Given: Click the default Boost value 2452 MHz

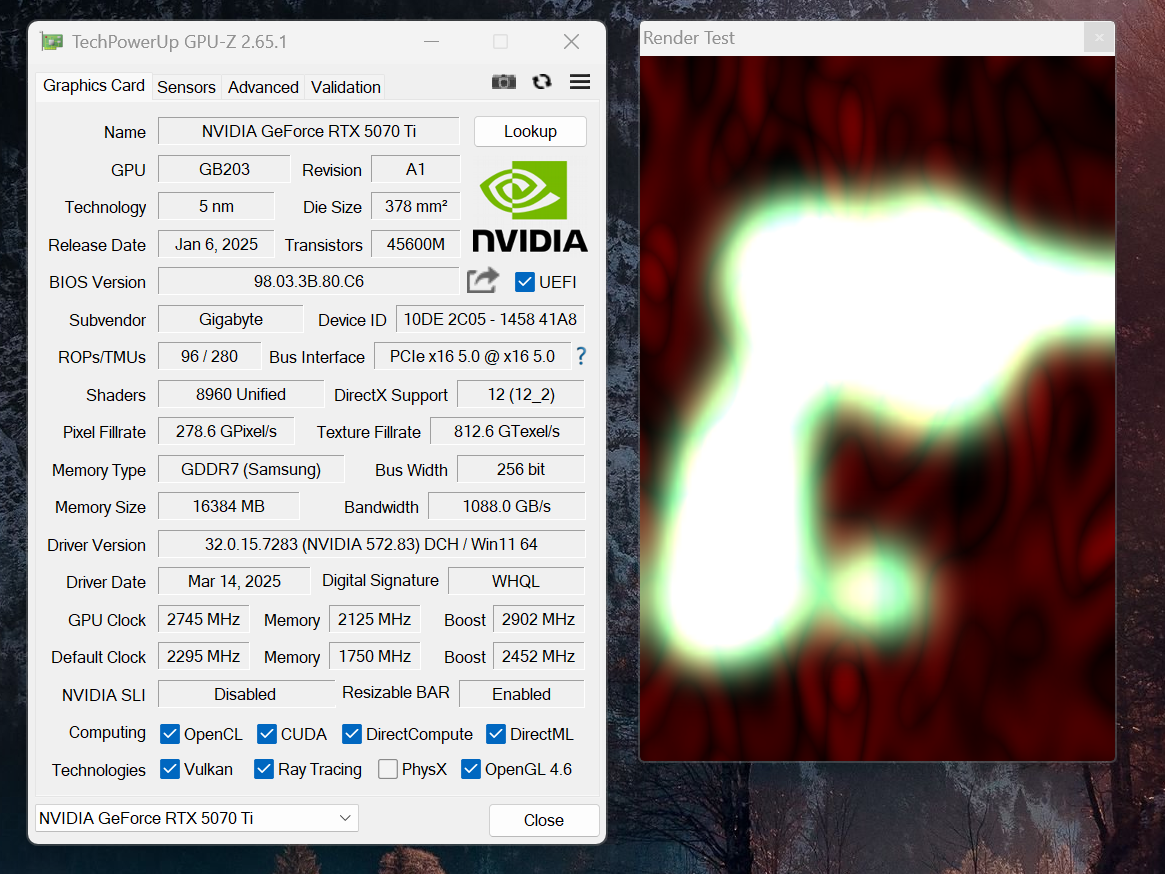Looking at the screenshot, I should 539,656.
